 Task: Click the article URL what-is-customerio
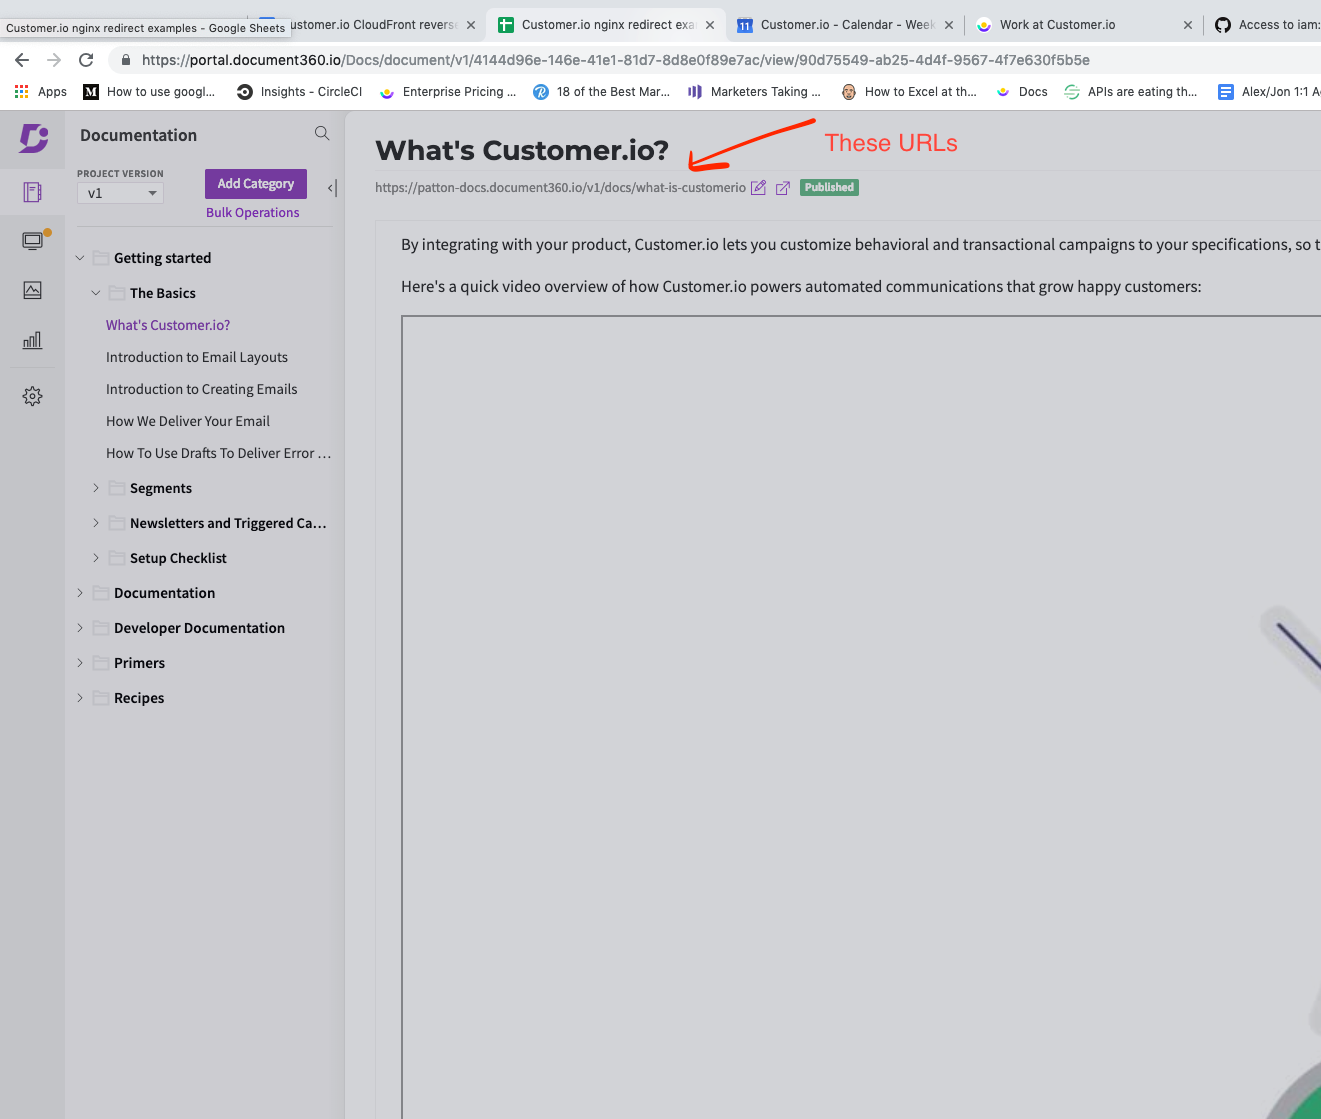(x=560, y=188)
